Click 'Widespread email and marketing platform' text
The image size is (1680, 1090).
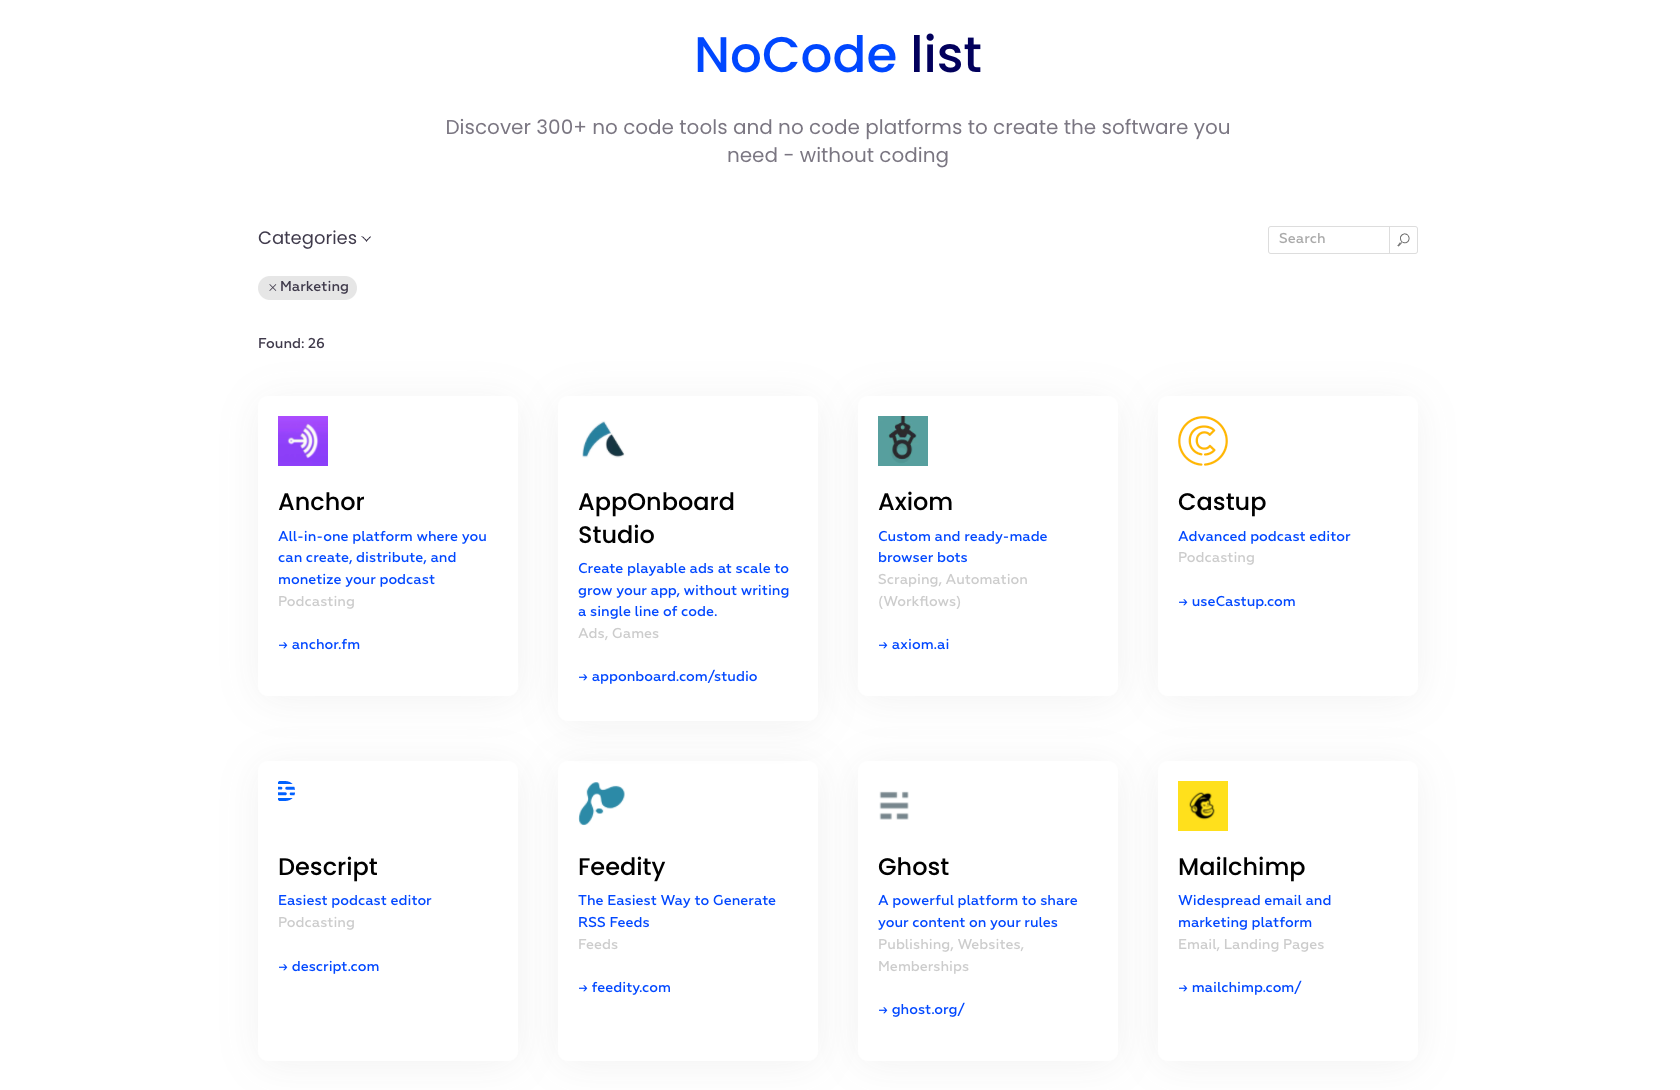(x=1255, y=912)
